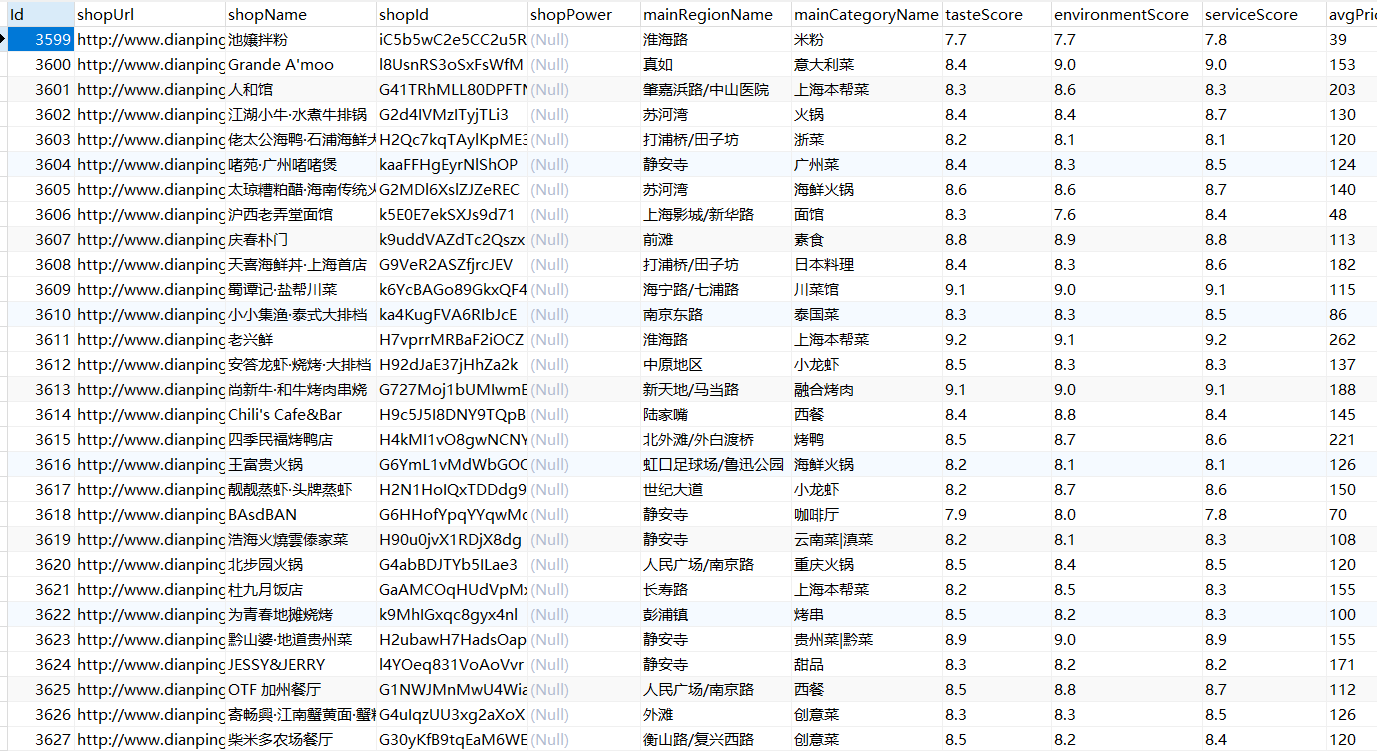The width and height of the screenshot is (1377, 752).
Task: Click shop name cell Grande A'moo
Action: click(x=301, y=65)
